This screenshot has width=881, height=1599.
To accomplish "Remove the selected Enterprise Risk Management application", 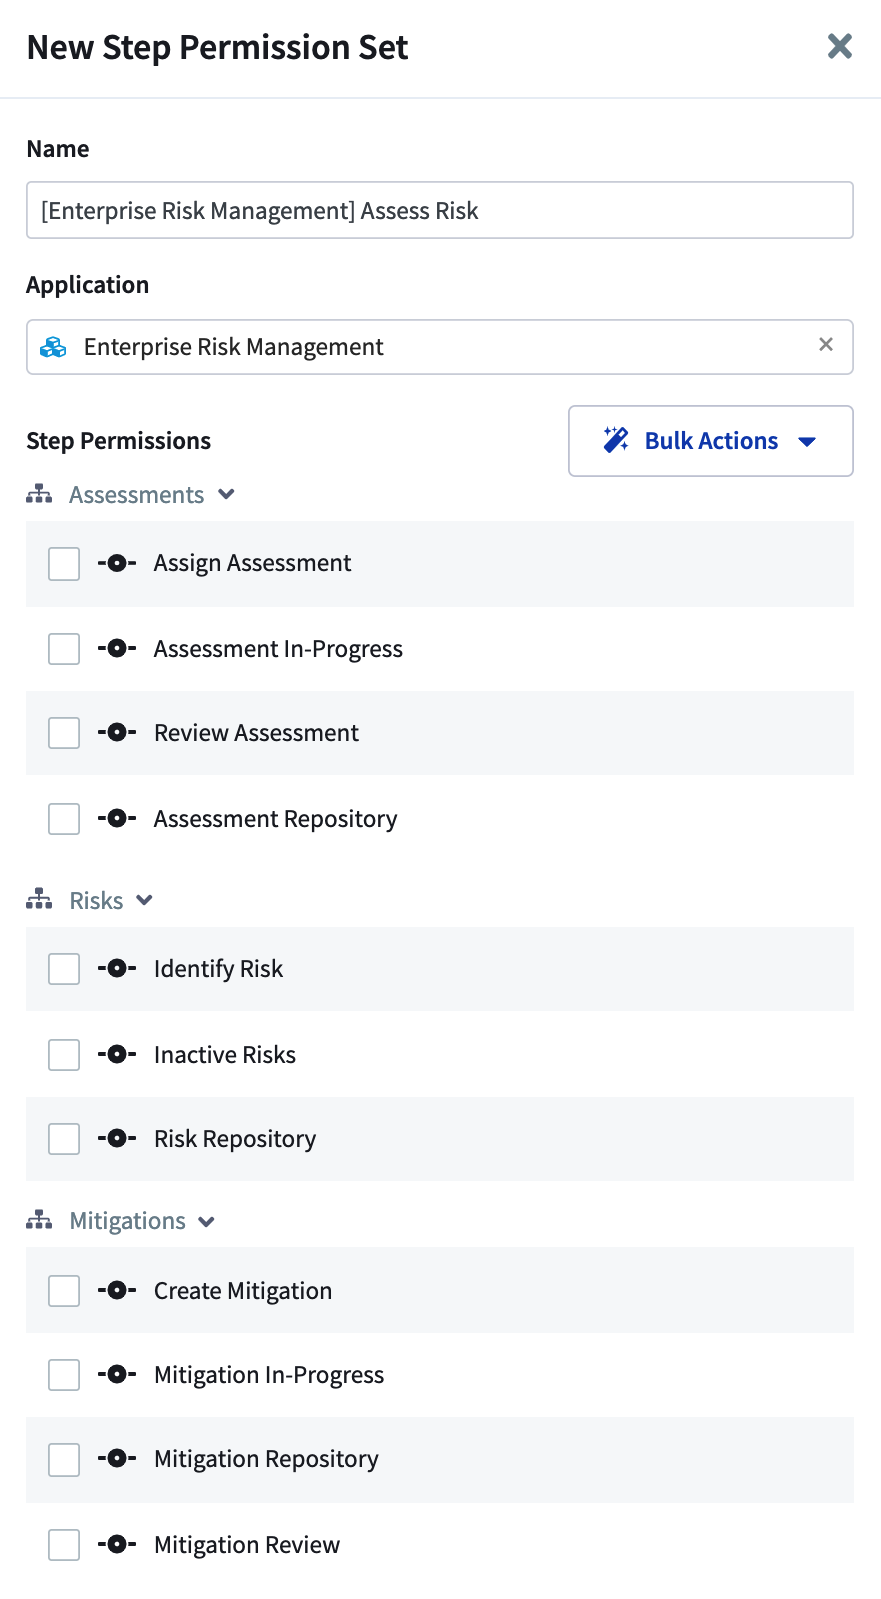I will 826,345.
